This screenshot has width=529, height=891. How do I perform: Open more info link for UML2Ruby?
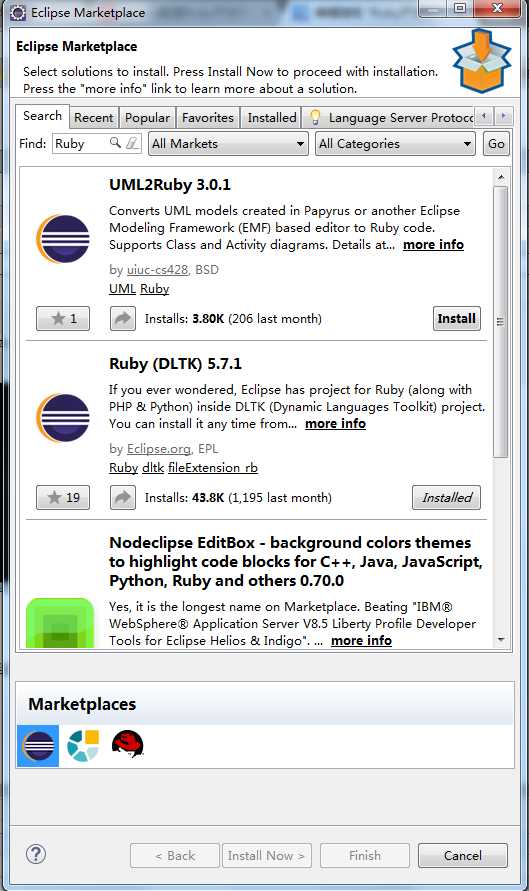click(x=434, y=245)
